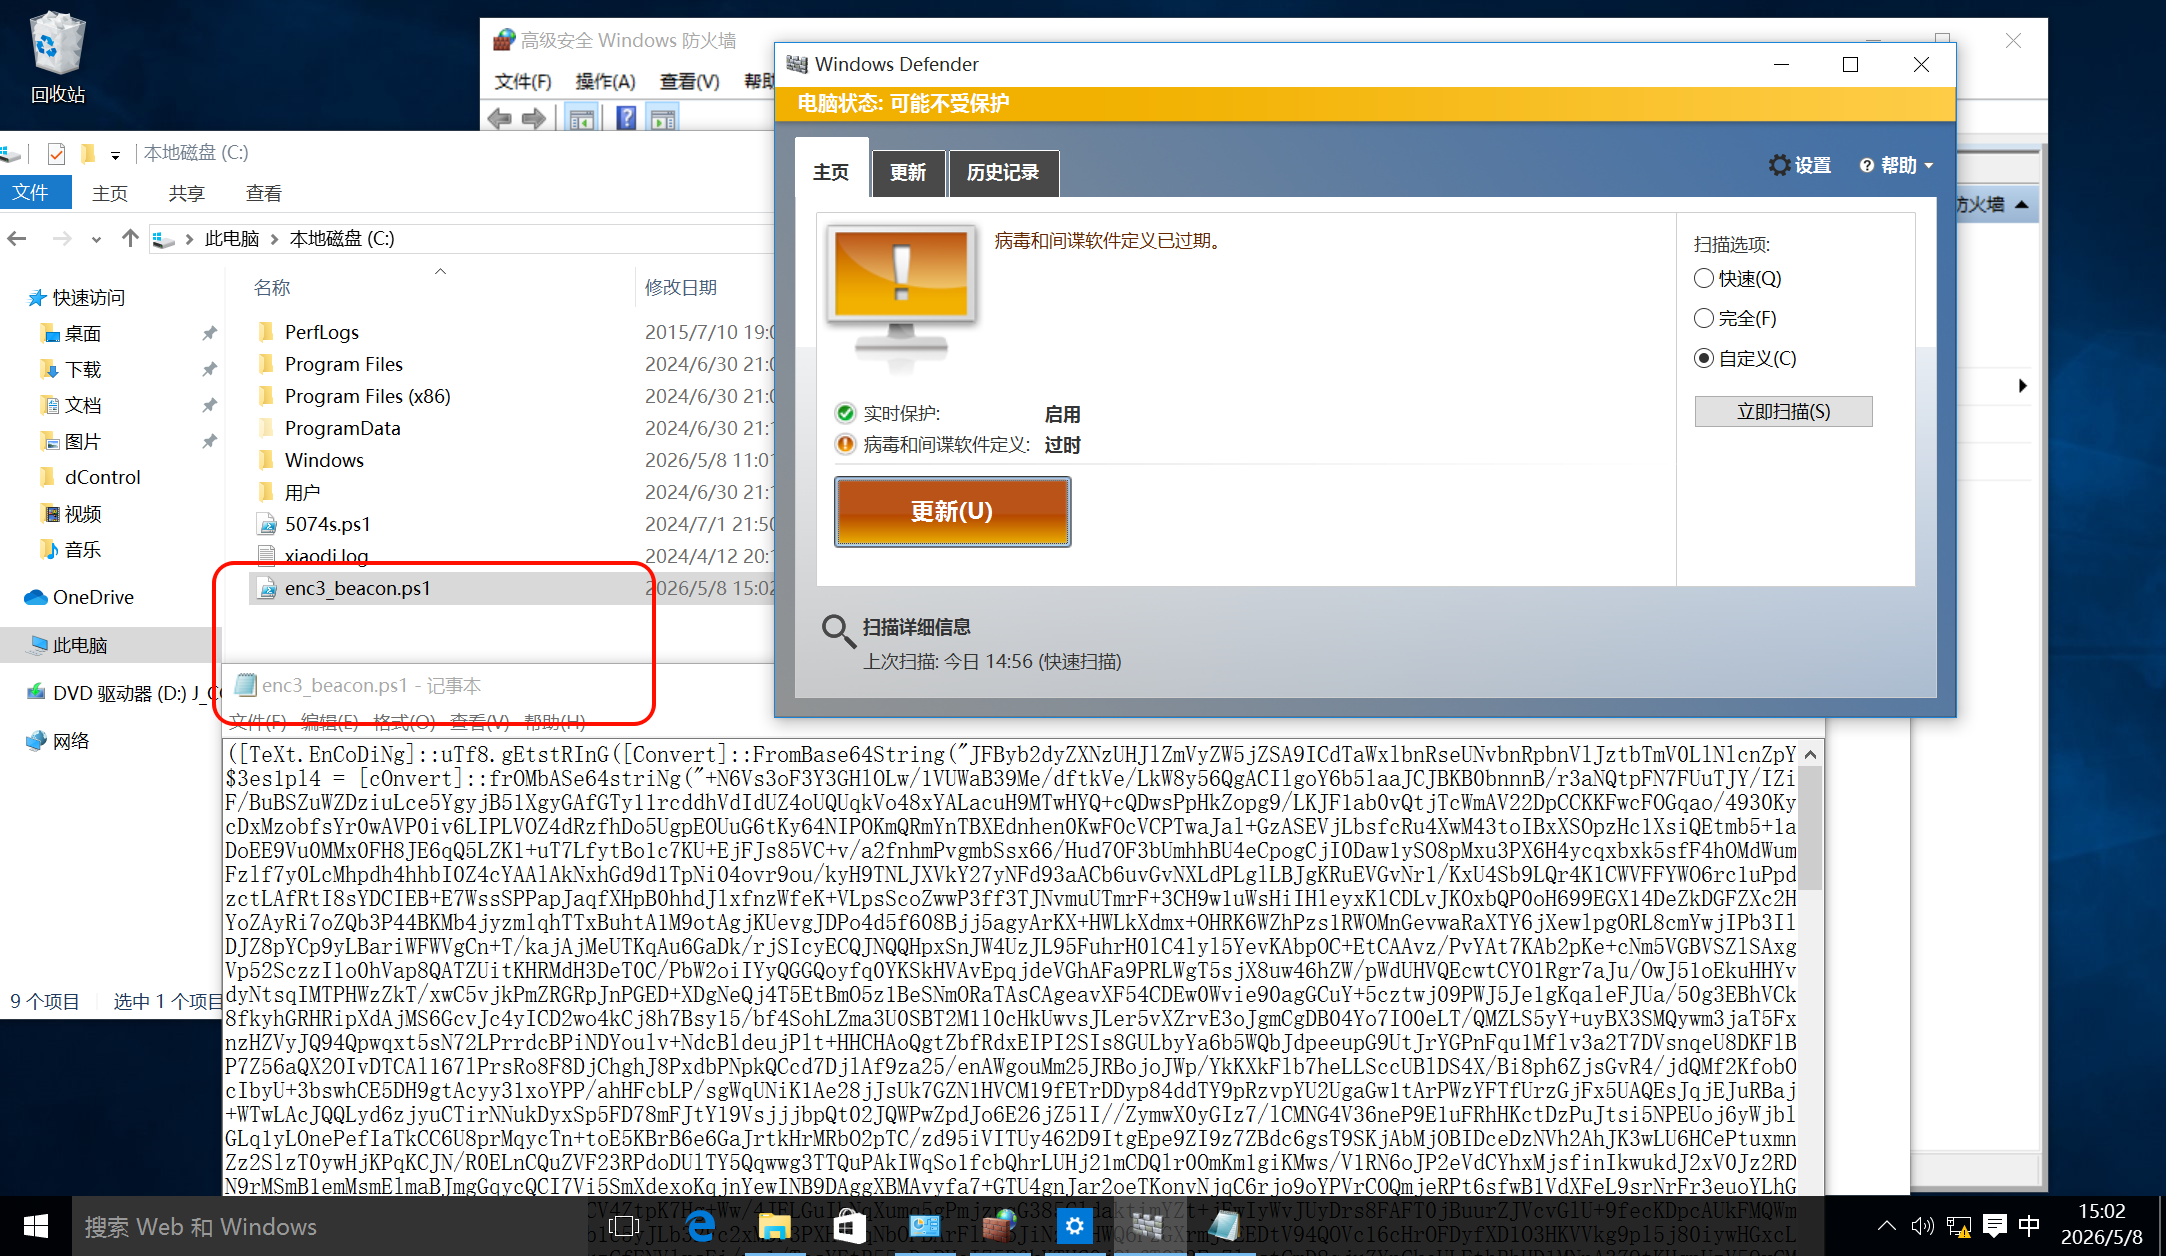2166x1256 pixels.
Task: Switch to the Control Panel taskbar icon
Action: point(924,1226)
